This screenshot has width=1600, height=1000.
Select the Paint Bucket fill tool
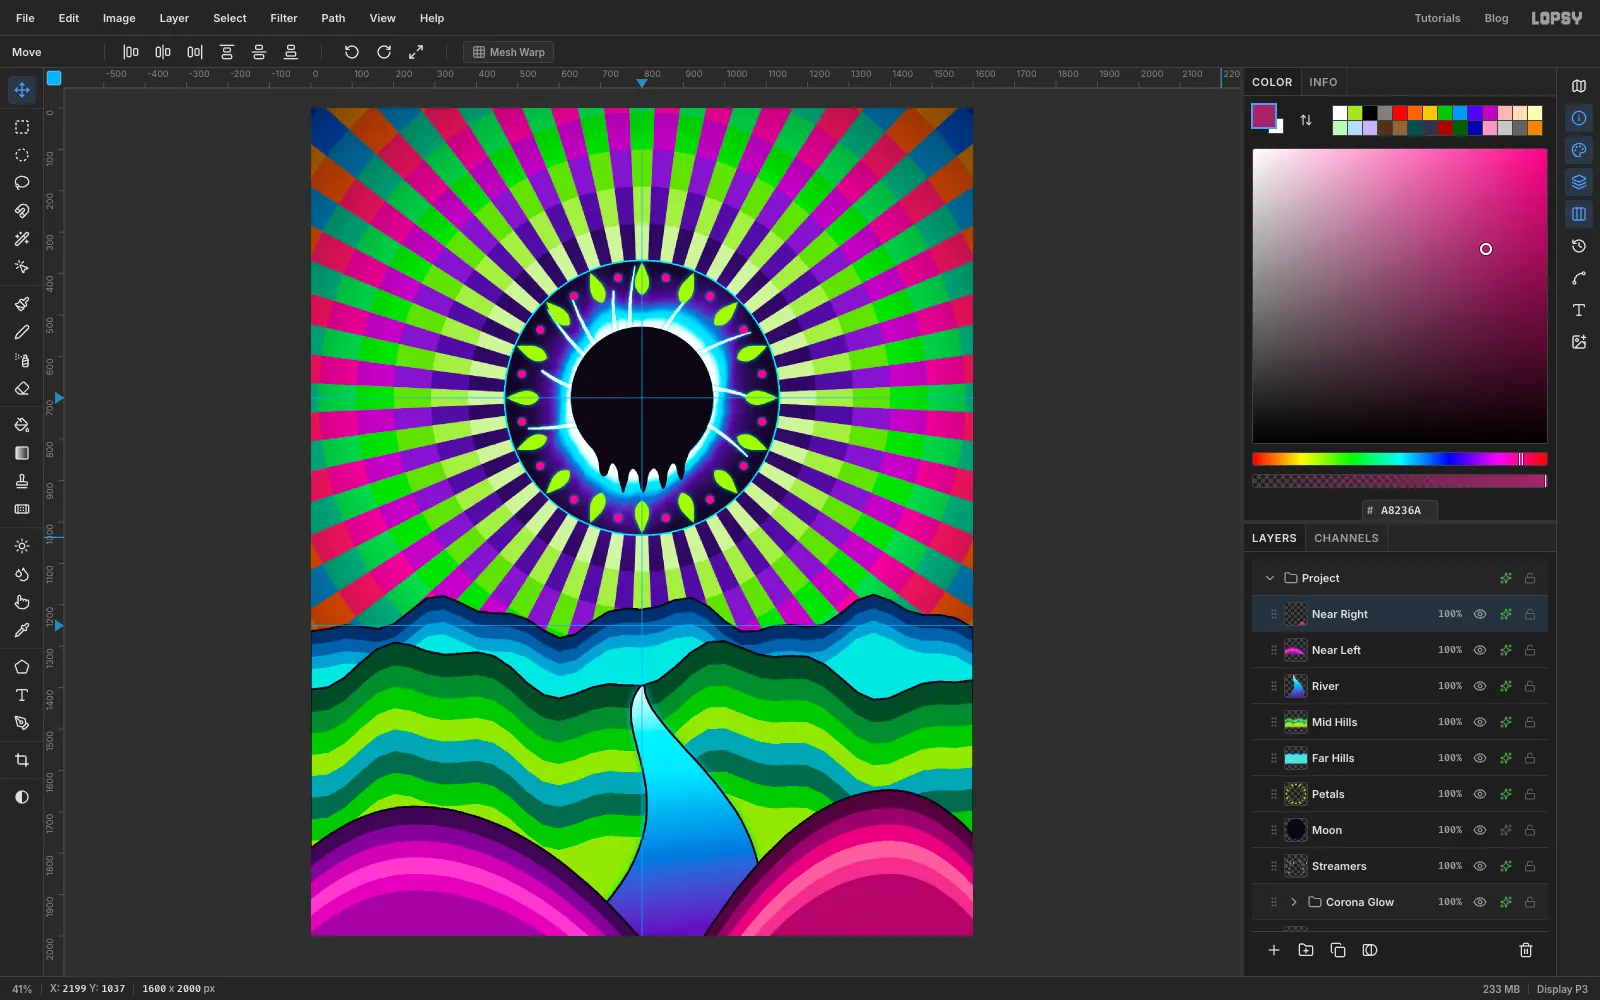coord(22,425)
